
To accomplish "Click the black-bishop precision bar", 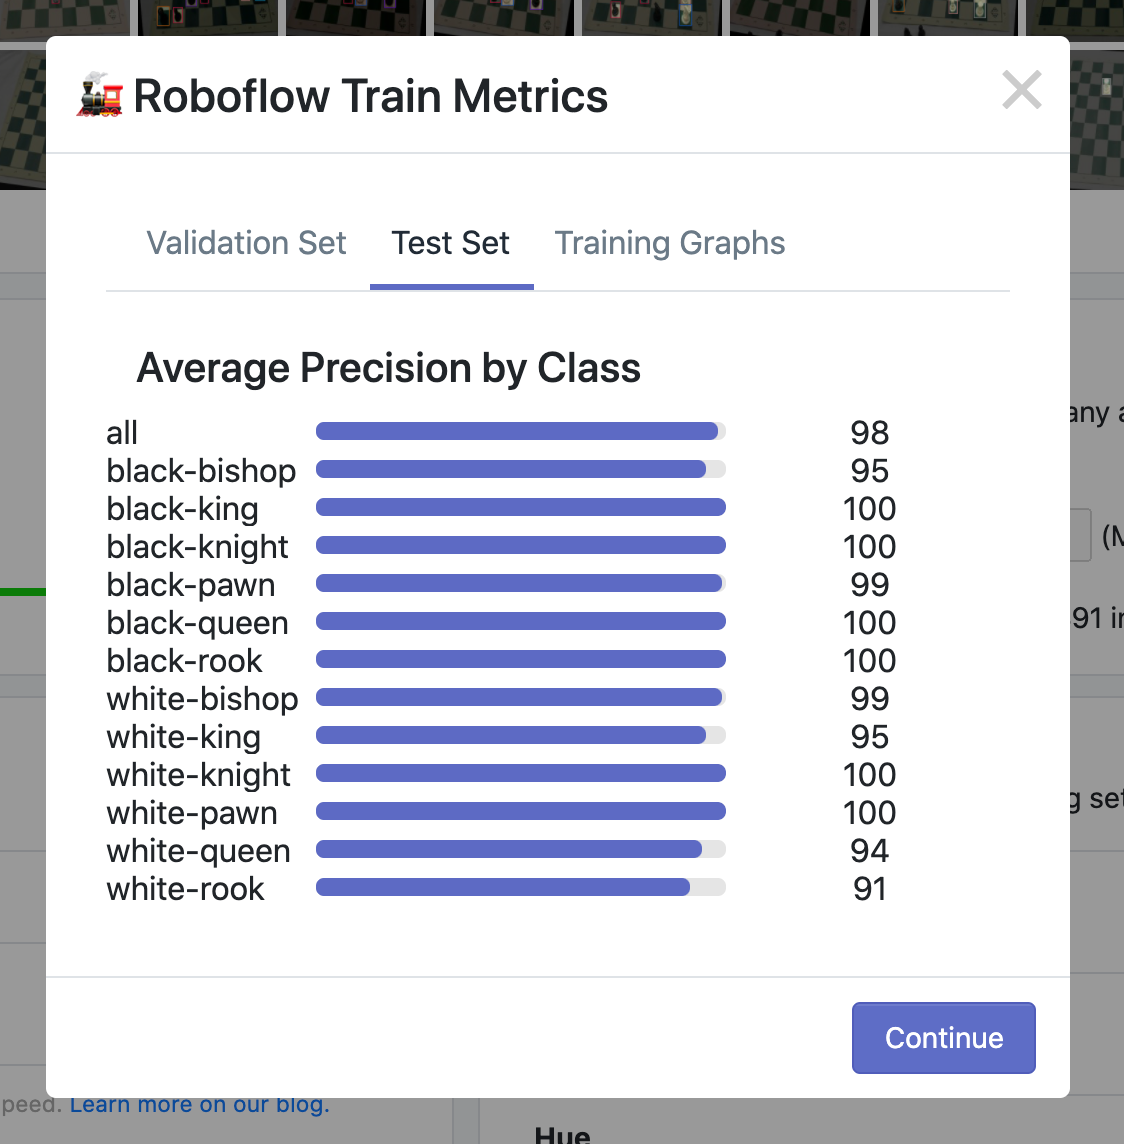I will (x=521, y=469).
